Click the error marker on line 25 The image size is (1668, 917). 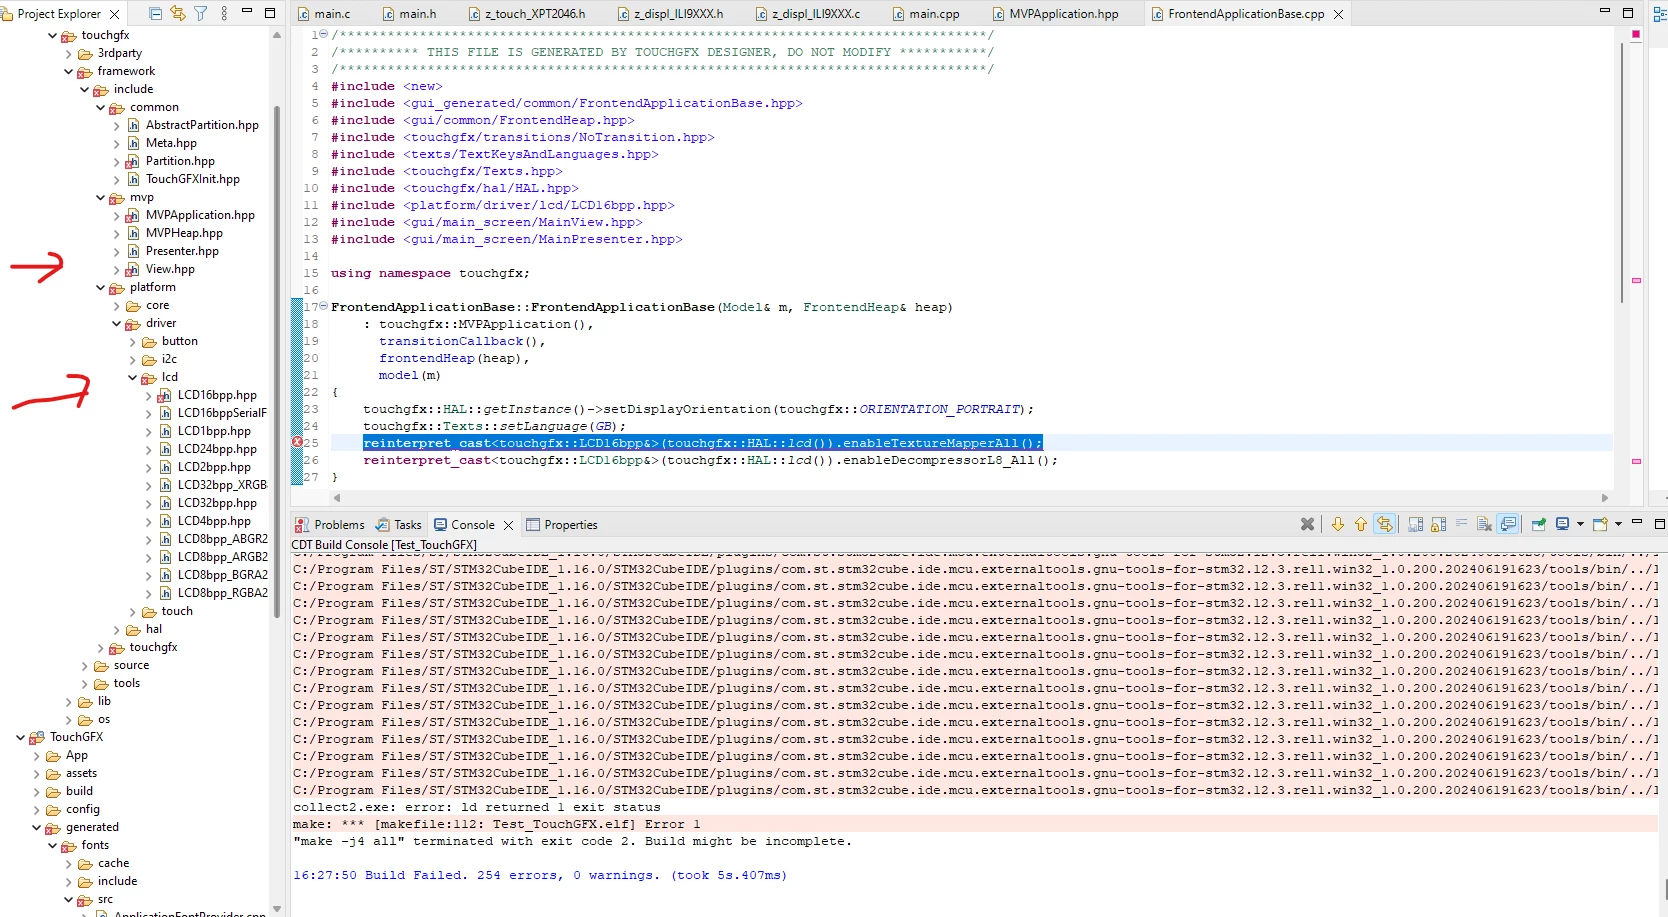tap(297, 443)
